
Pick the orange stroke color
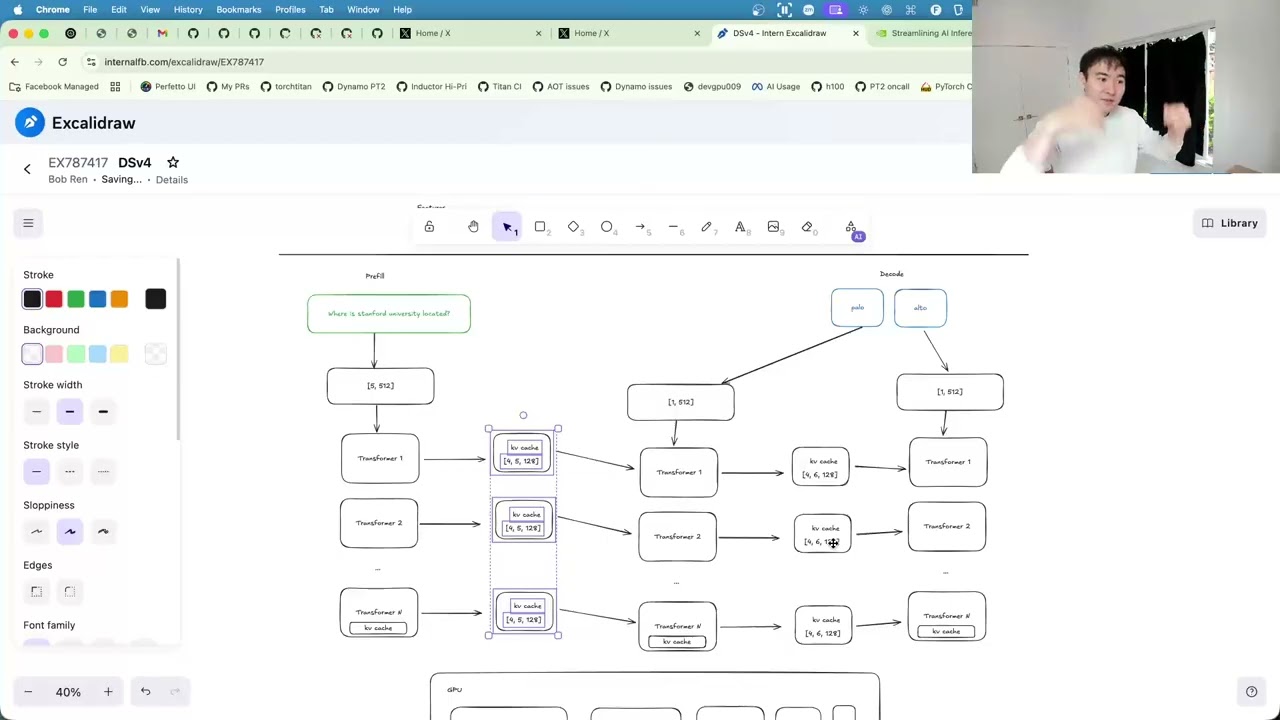[119, 299]
